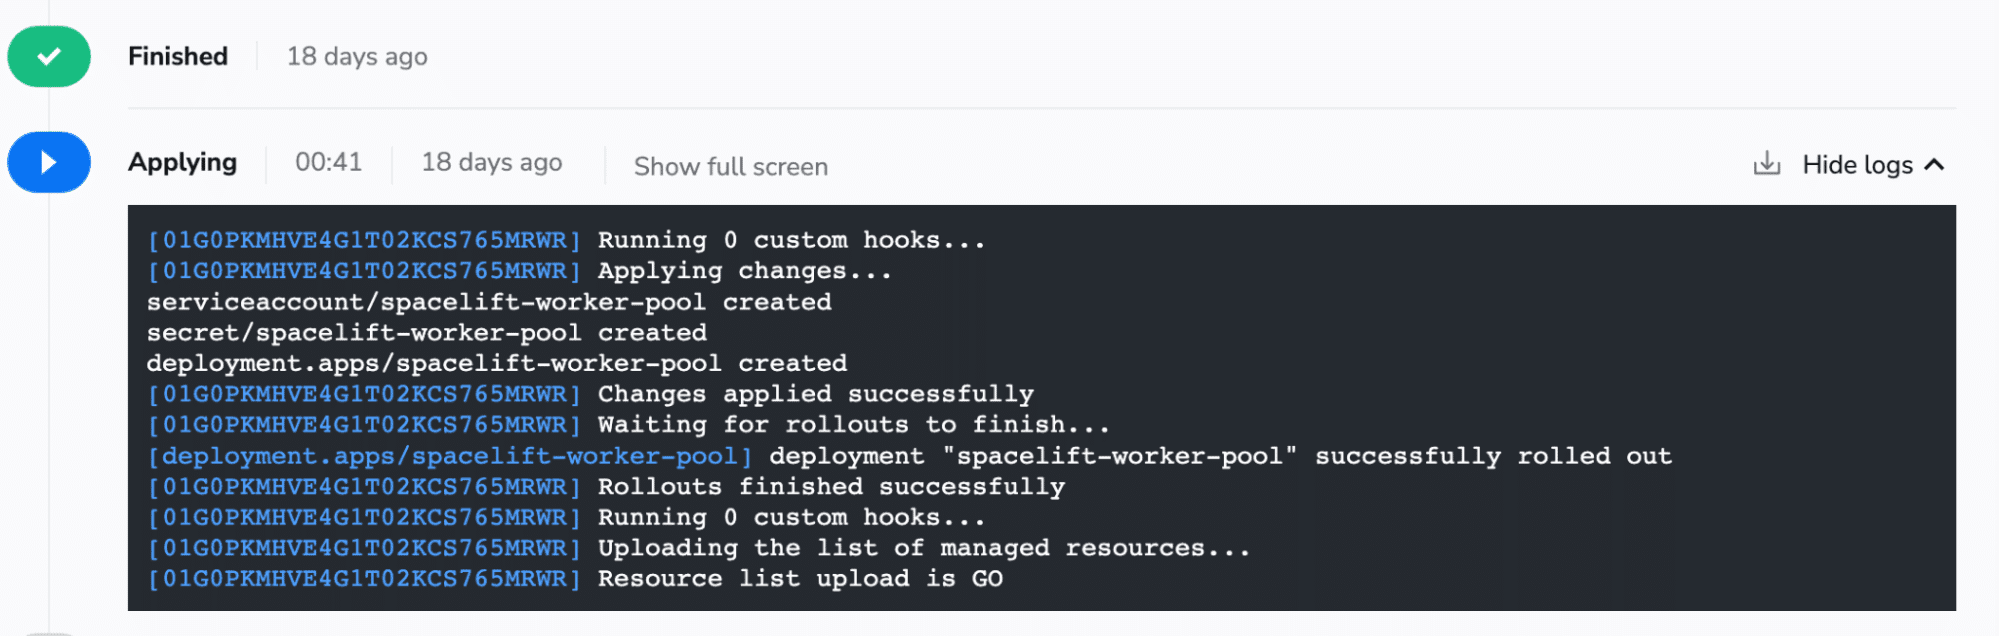Click the 'serviceaccount/spacelift-worker-pool created' log line
The width and height of the screenshot is (1999, 637).
pos(489,302)
